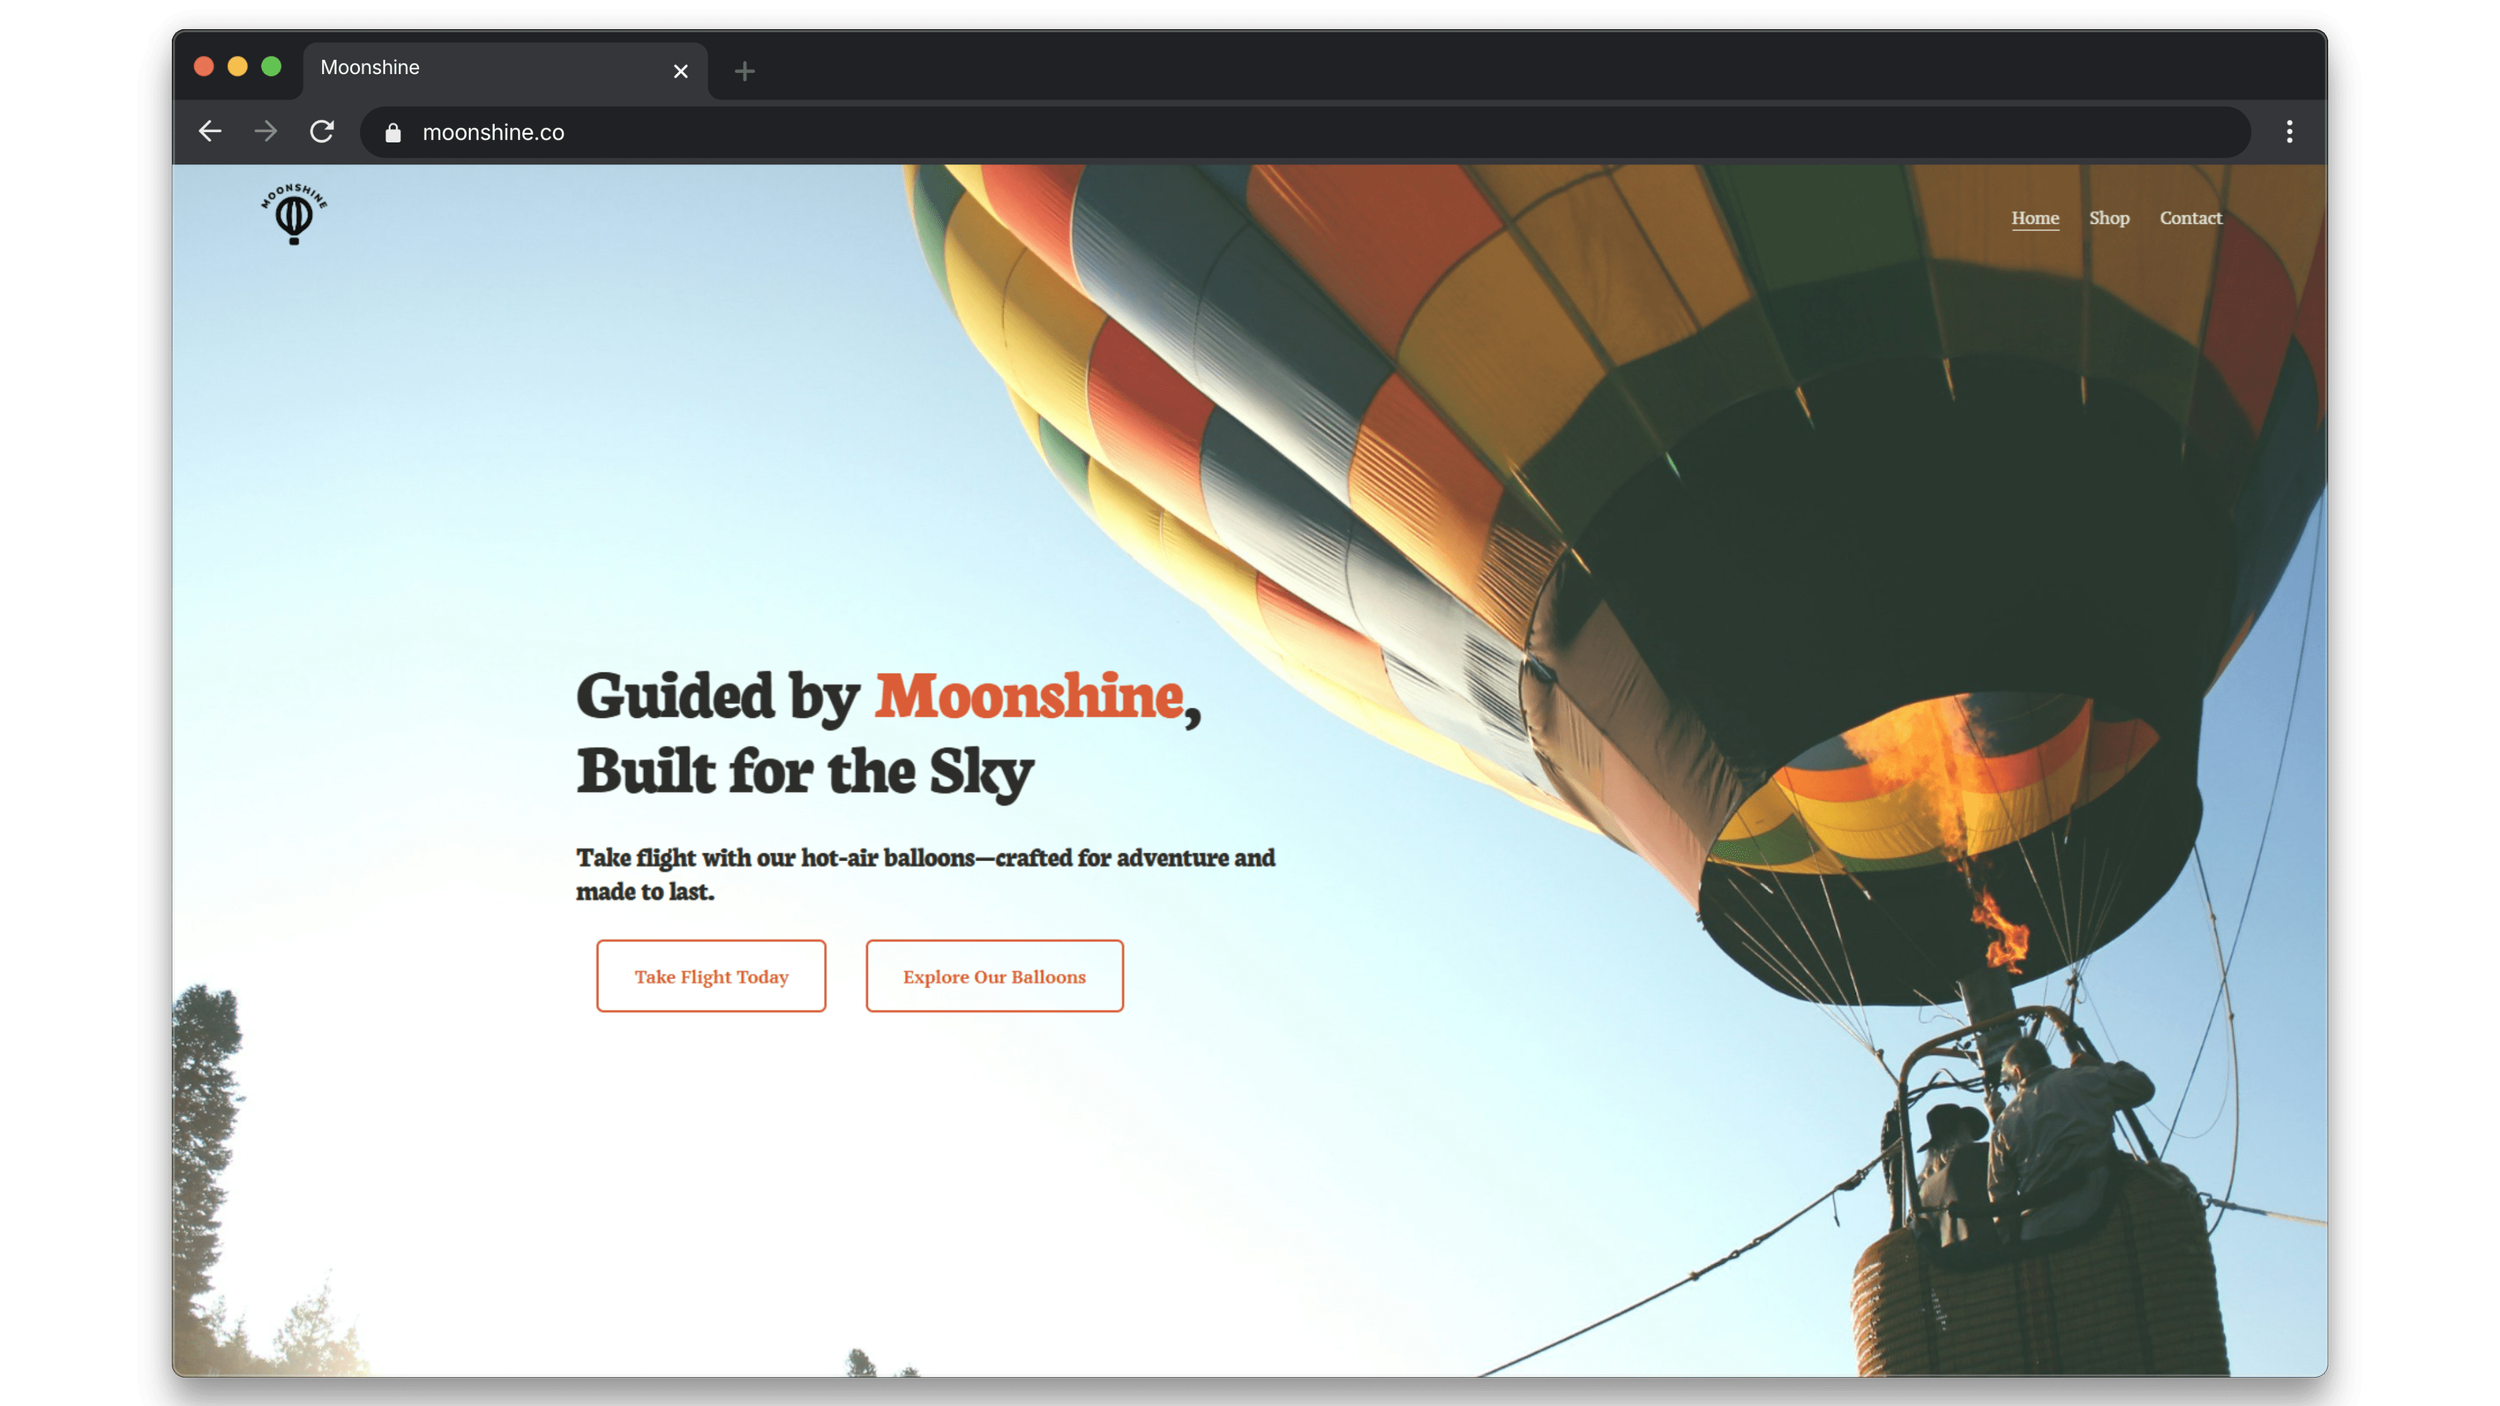Image resolution: width=2500 pixels, height=1406 pixels.
Task: Close the Moonshine tab
Action: [x=680, y=71]
